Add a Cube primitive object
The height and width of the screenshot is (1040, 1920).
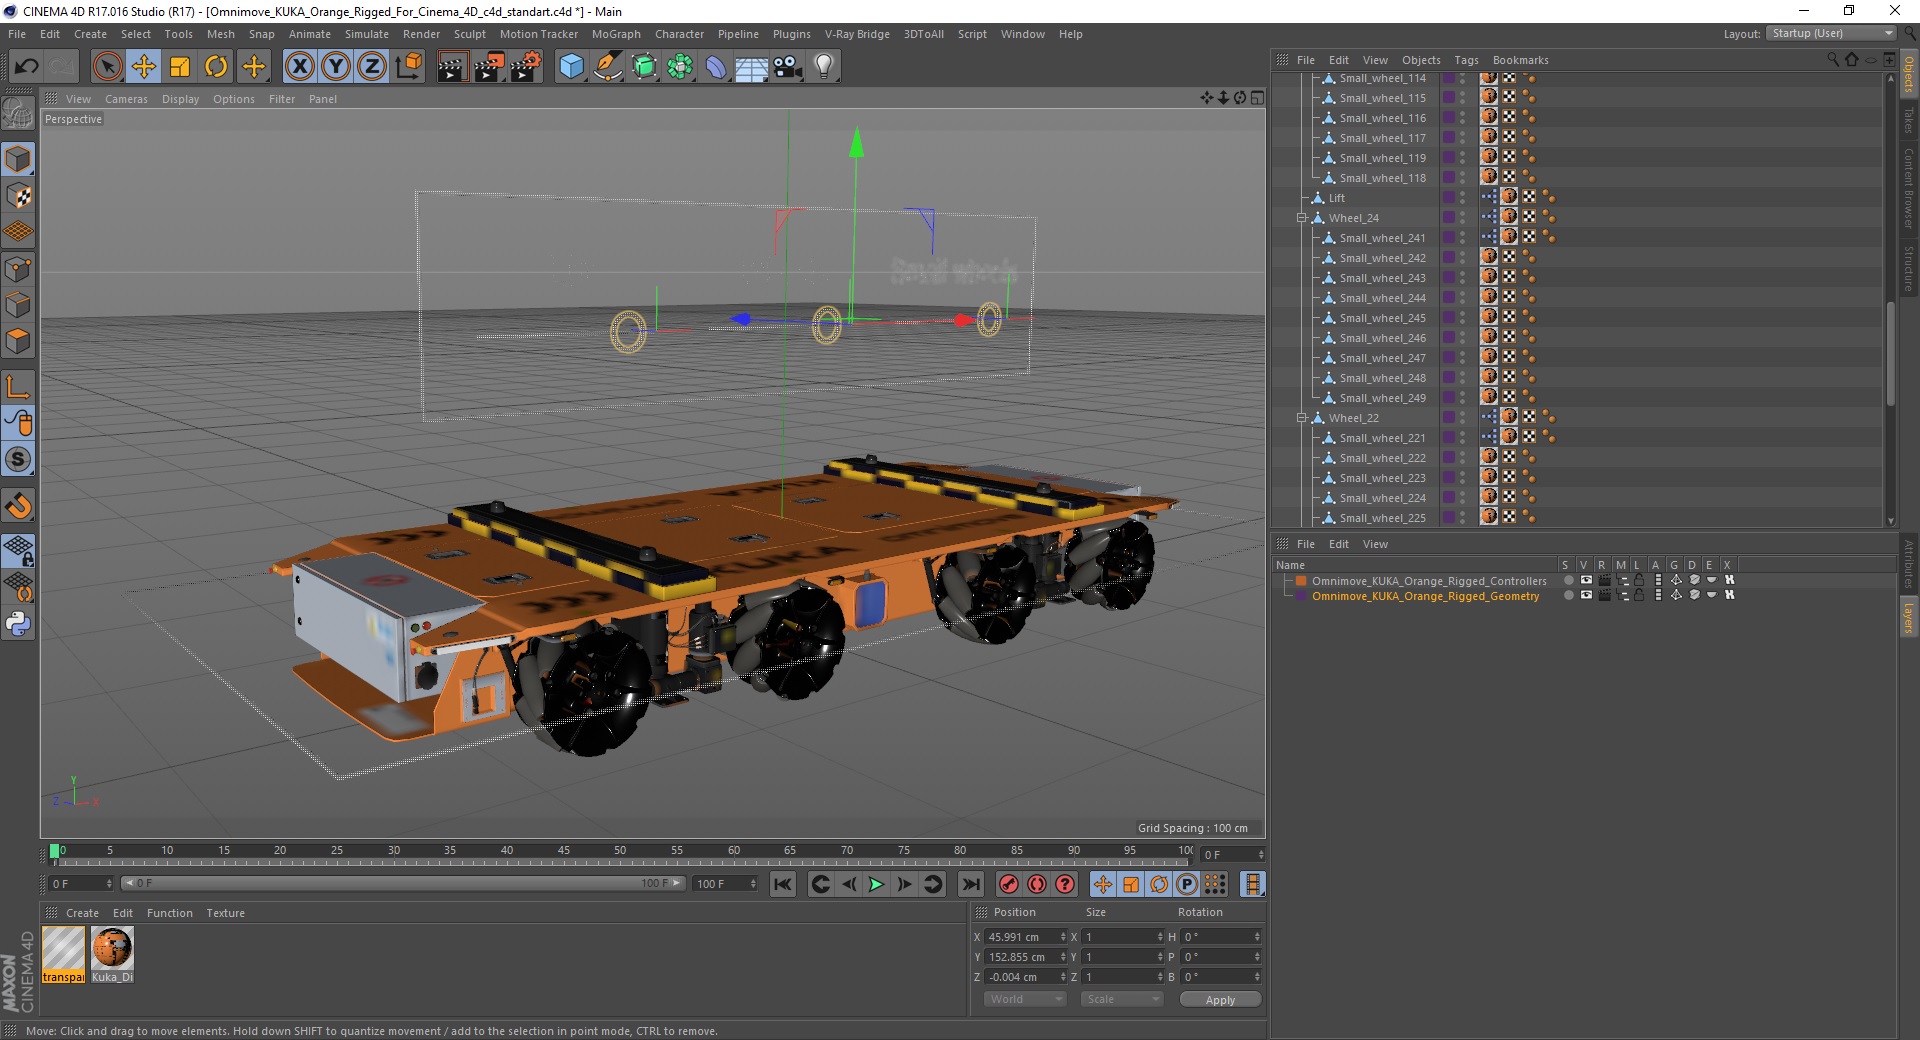pyautogui.click(x=571, y=67)
